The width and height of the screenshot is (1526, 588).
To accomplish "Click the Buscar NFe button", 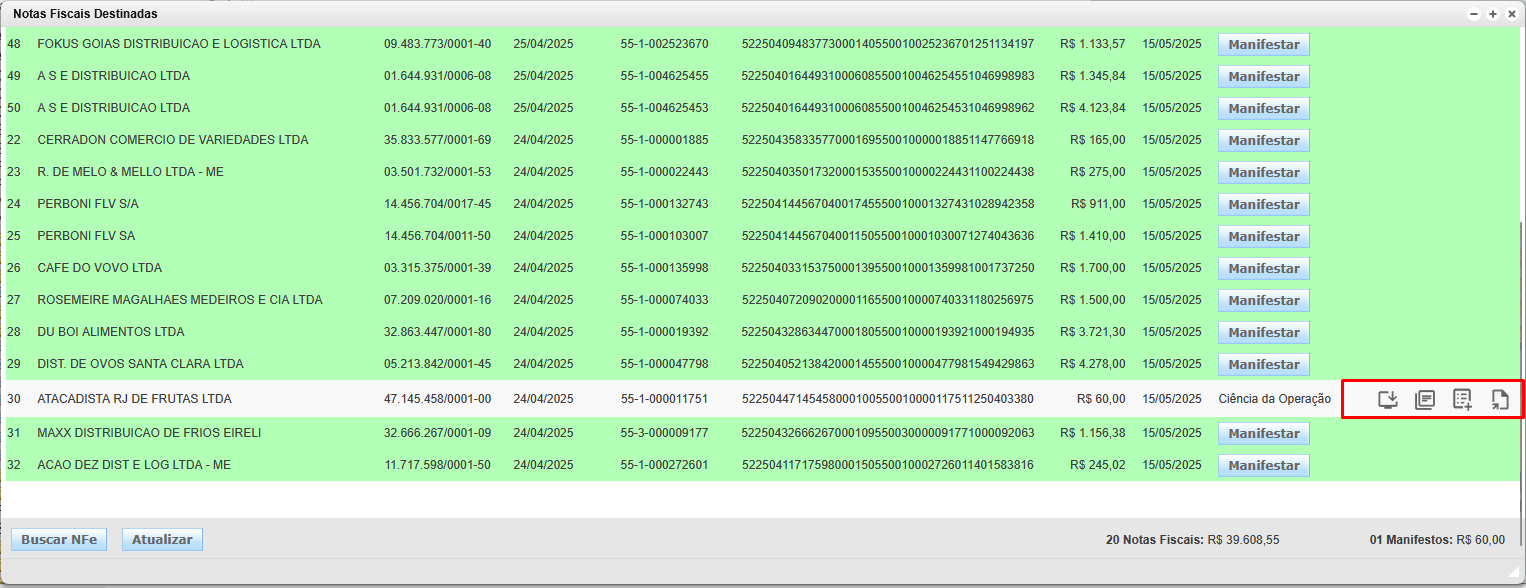I will coord(59,540).
